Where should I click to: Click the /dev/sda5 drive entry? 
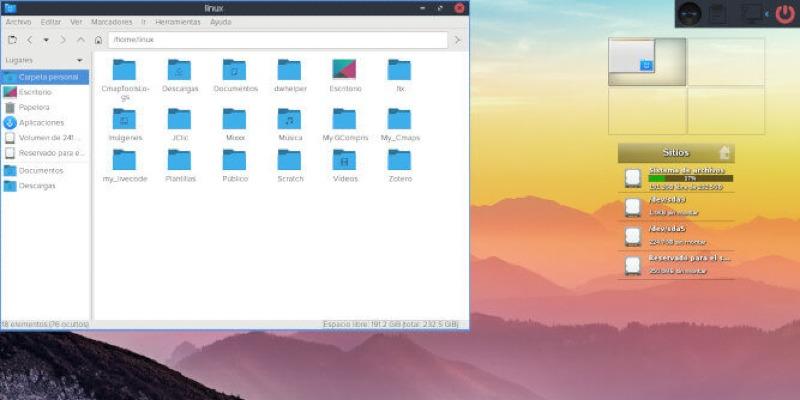[x=675, y=236]
